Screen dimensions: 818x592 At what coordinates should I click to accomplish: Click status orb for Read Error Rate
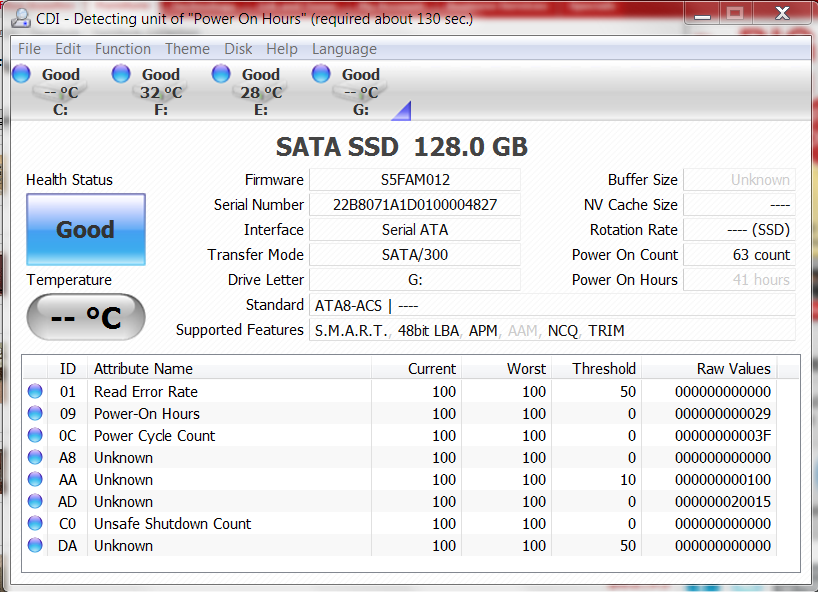[36, 392]
